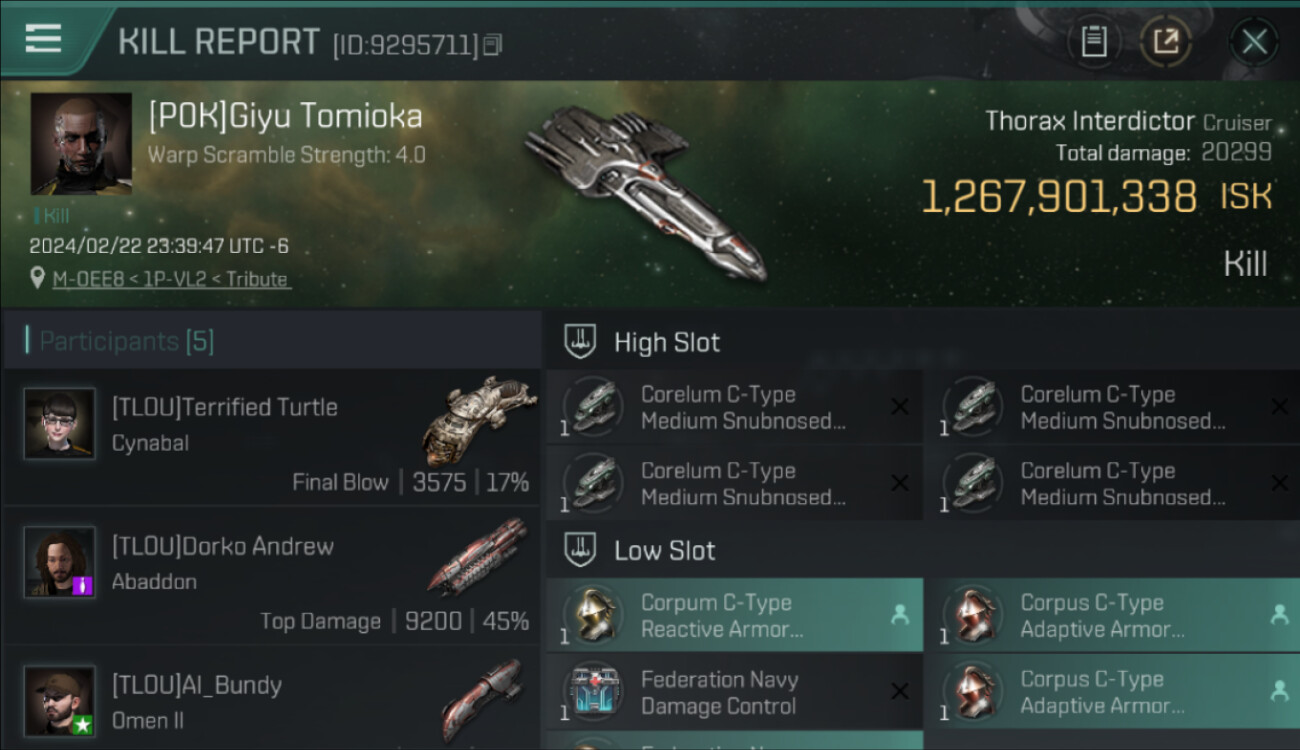This screenshot has width=1300, height=750.
Task: Open Giyu Tomioka's portrait
Action: tap(81, 144)
